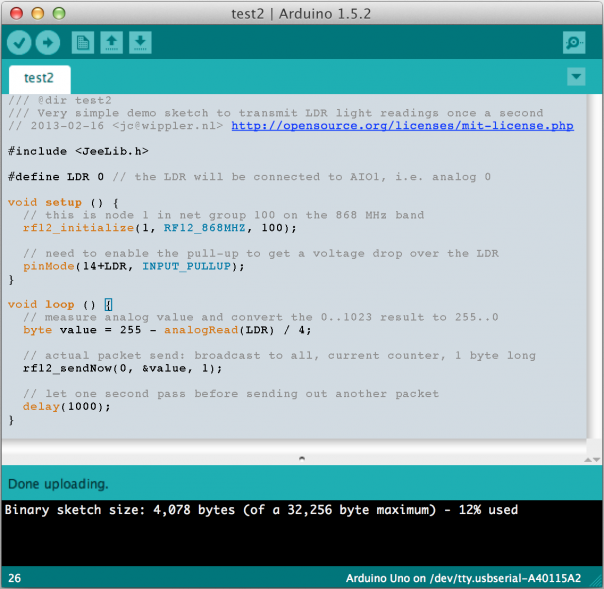Image resolution: width=604 pixels, height=589 pixels.
Task: Click the '#include <JeeLib.h>' line
Action: [78, 151]
